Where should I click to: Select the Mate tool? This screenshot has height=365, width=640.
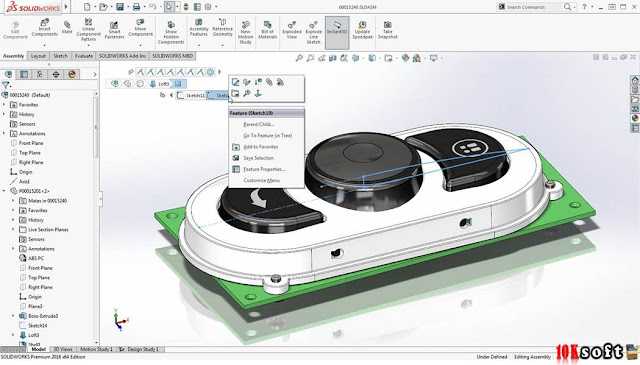[x=67, y=28]
